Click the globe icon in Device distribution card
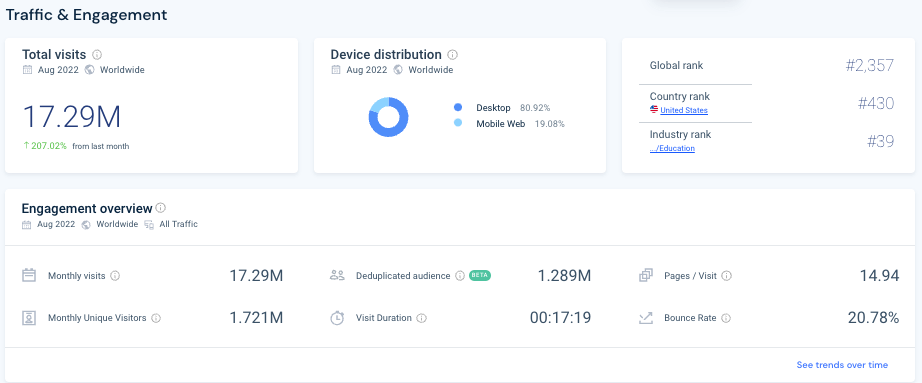This screenshot has width=922, height=383. coord(398,70)
